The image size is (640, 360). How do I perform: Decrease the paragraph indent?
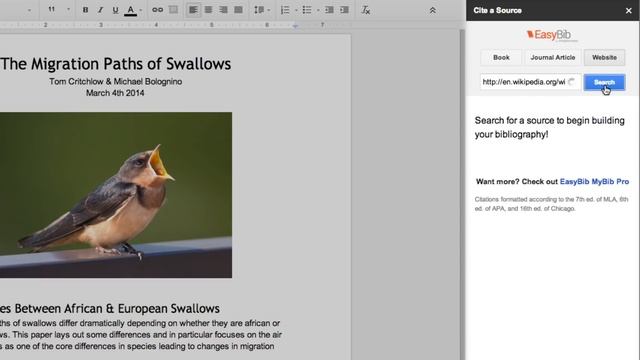pyautogui.click(x=329, y=10)
